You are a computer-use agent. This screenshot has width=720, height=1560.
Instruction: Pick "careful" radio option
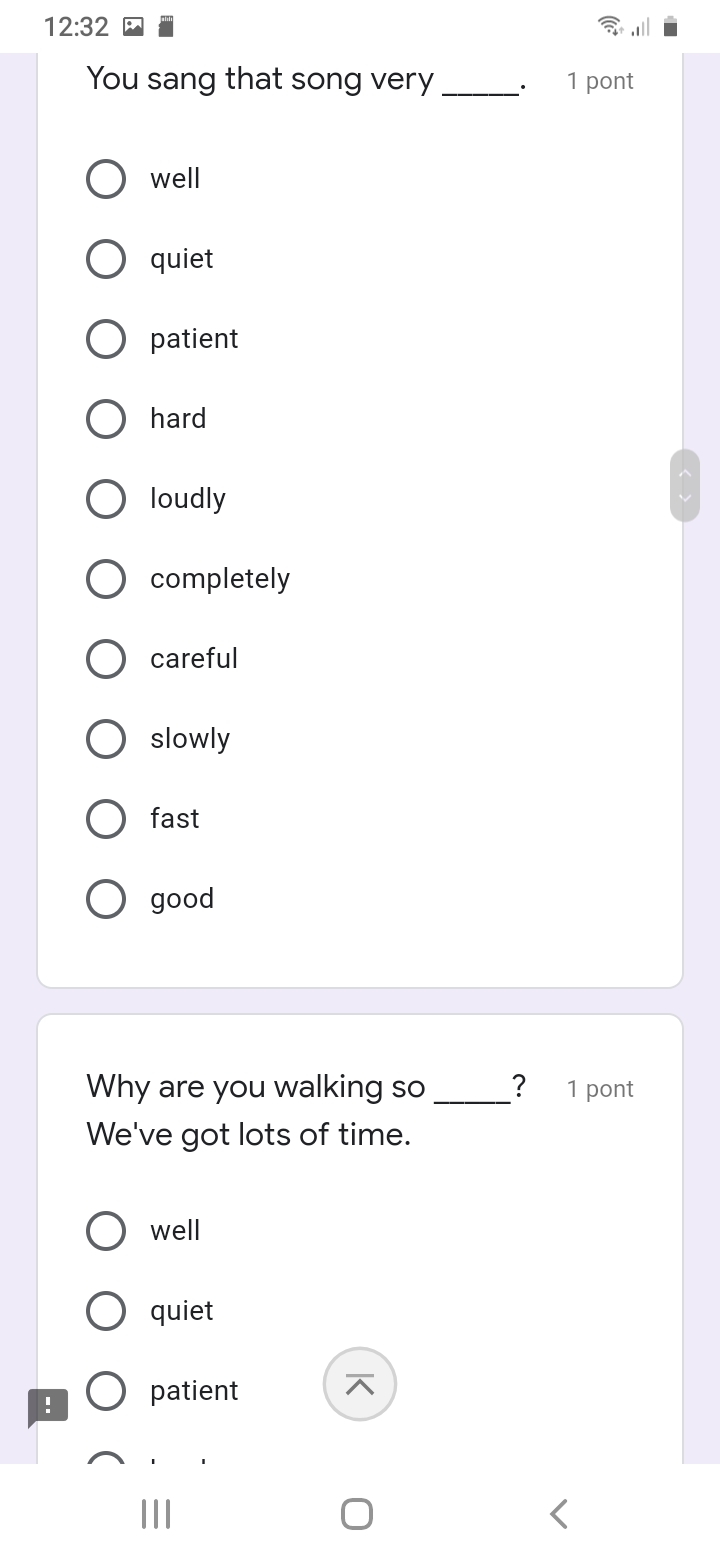[x=106, y=659]
